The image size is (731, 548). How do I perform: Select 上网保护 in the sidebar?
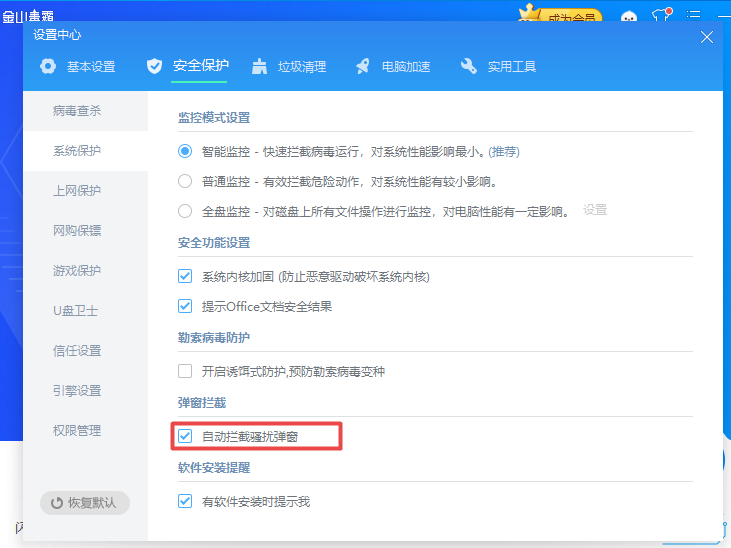(x=85, y=191)
